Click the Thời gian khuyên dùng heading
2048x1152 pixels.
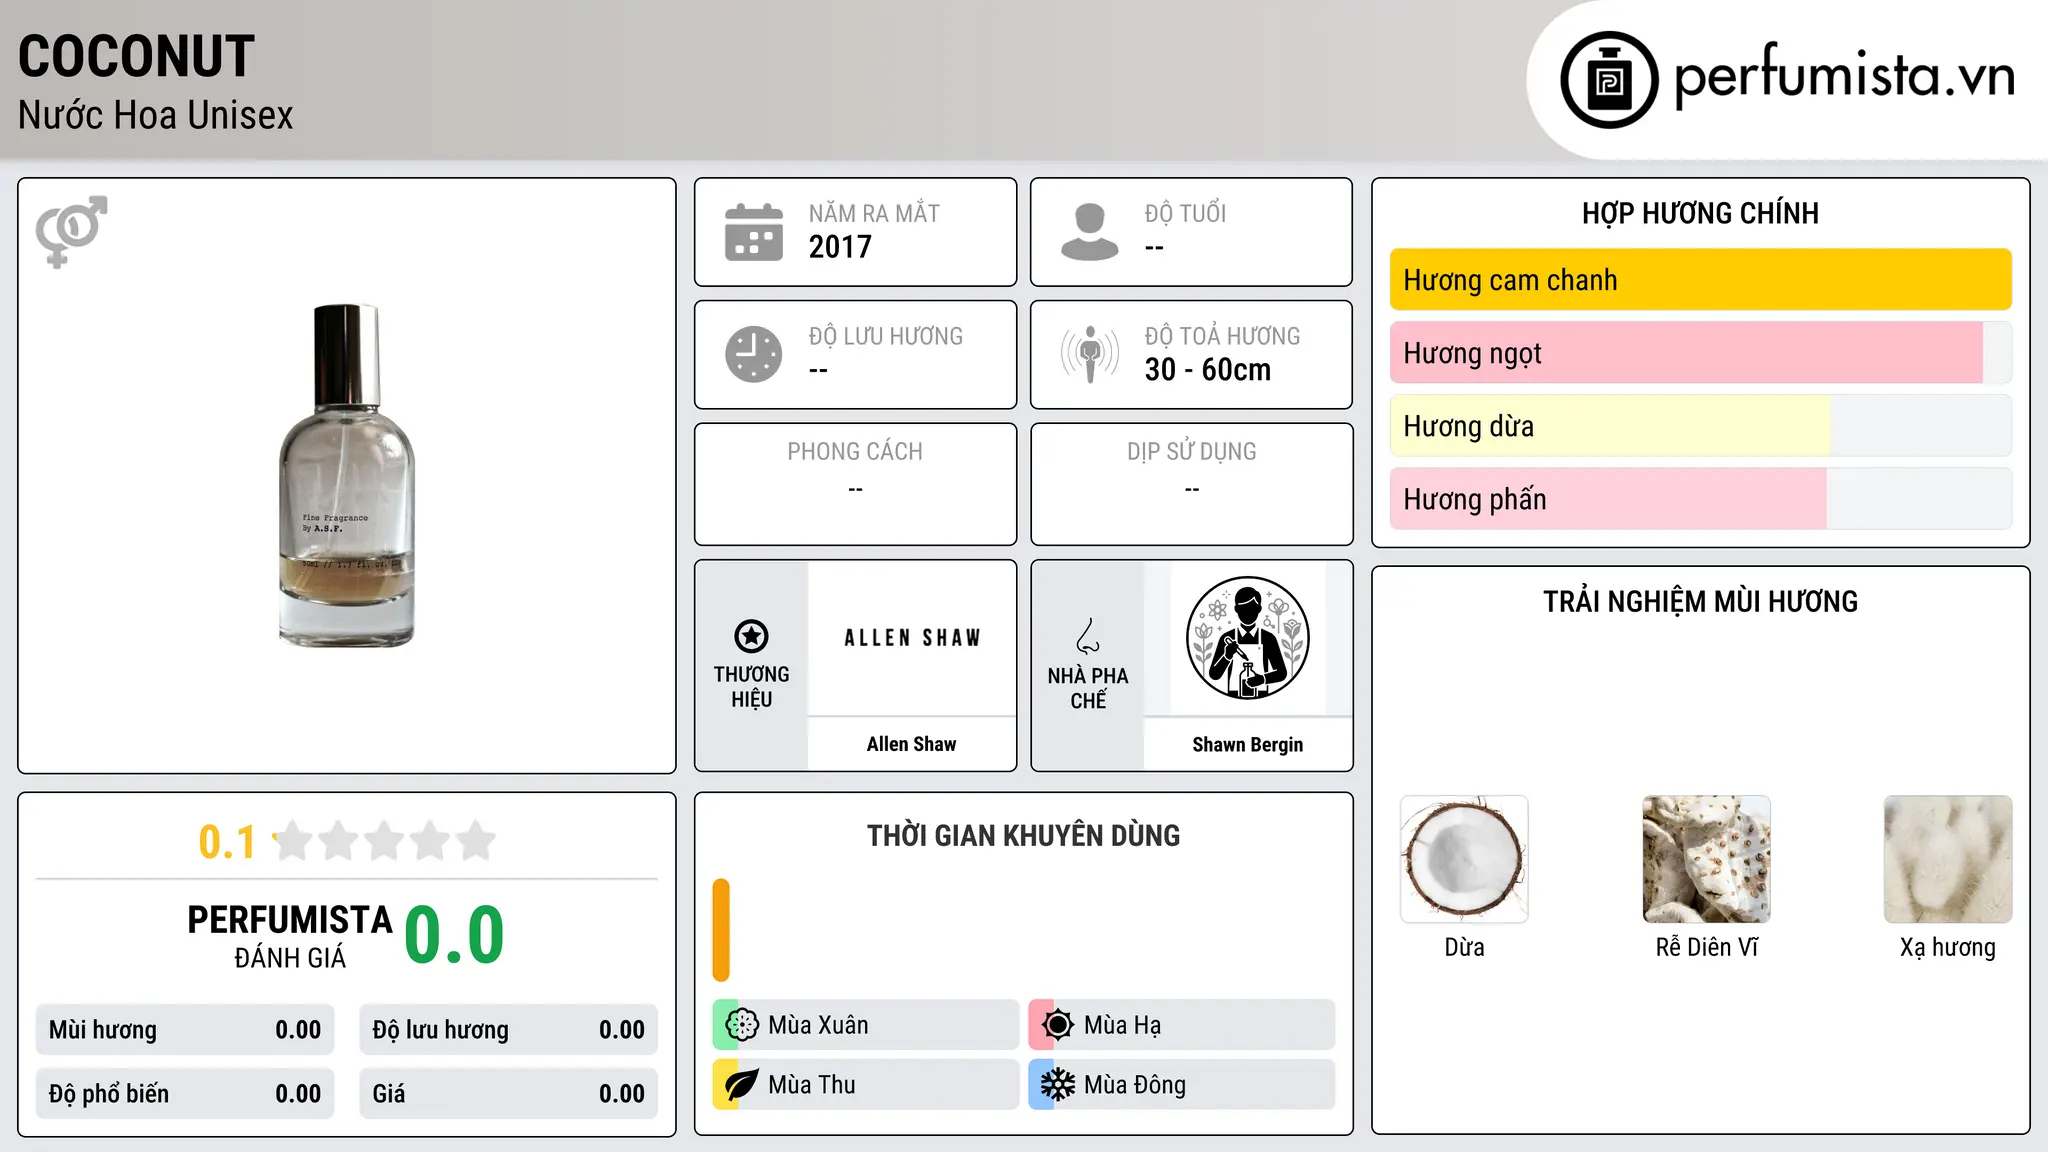(1023, 836)
